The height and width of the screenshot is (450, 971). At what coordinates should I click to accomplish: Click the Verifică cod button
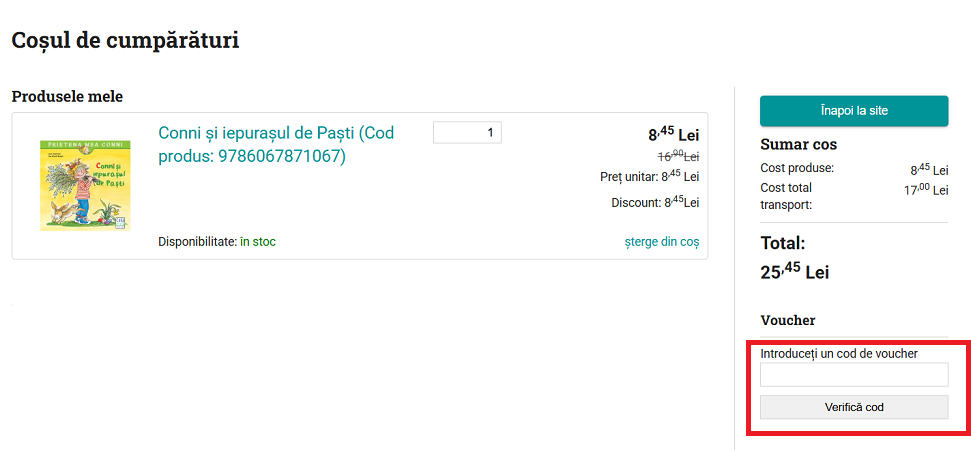pos(854,407)
